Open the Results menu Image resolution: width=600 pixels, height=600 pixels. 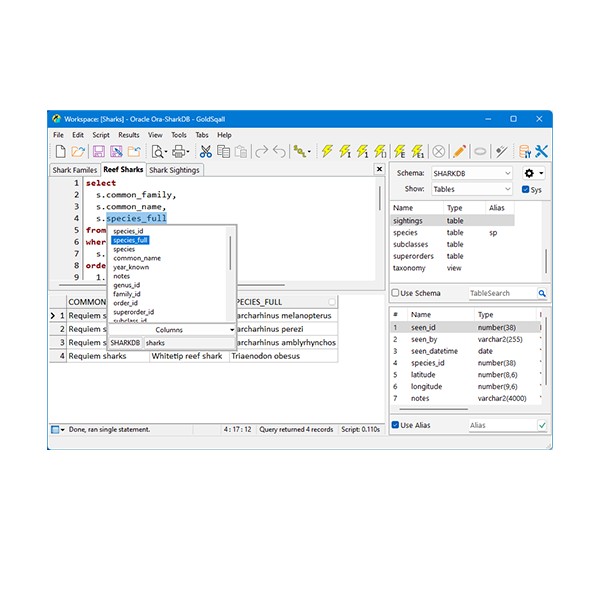[129, 135]
